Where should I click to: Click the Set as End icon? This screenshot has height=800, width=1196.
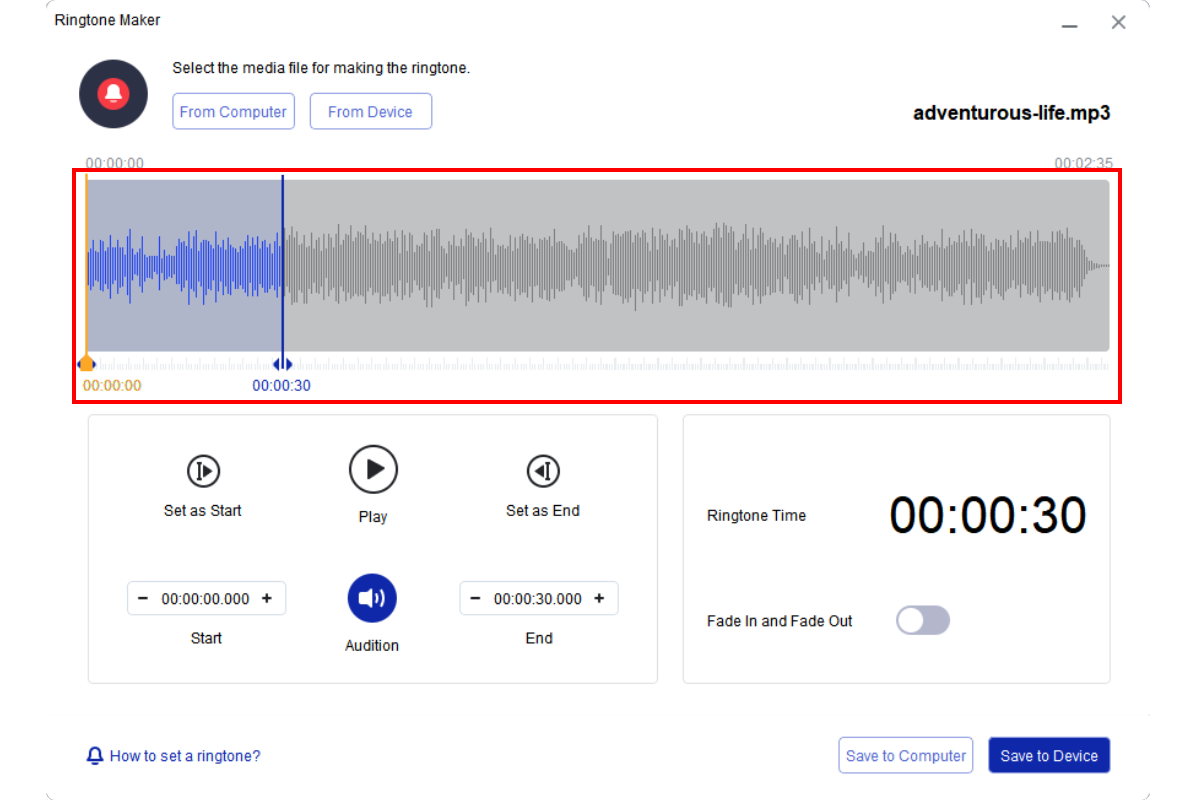543,471
